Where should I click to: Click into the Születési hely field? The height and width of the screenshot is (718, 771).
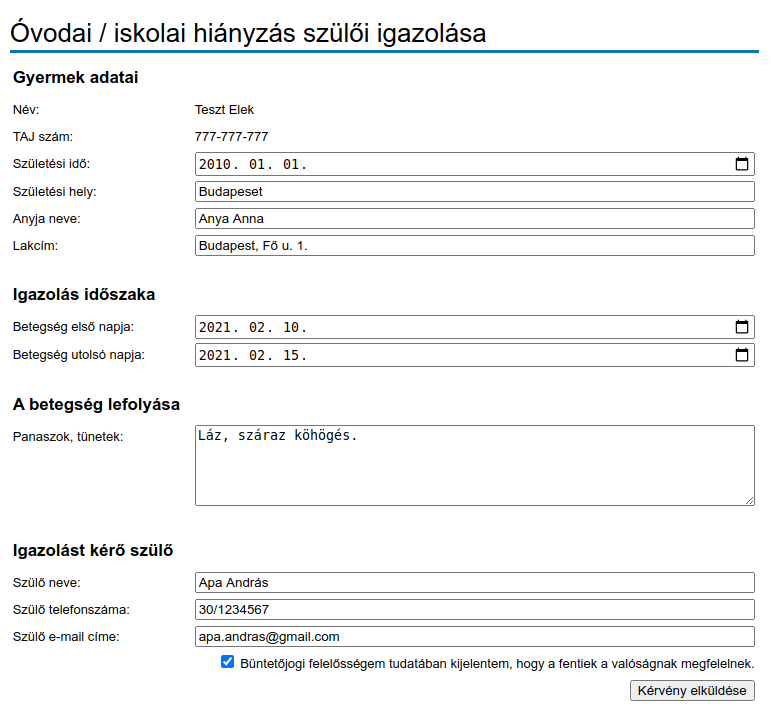[474, 191]
